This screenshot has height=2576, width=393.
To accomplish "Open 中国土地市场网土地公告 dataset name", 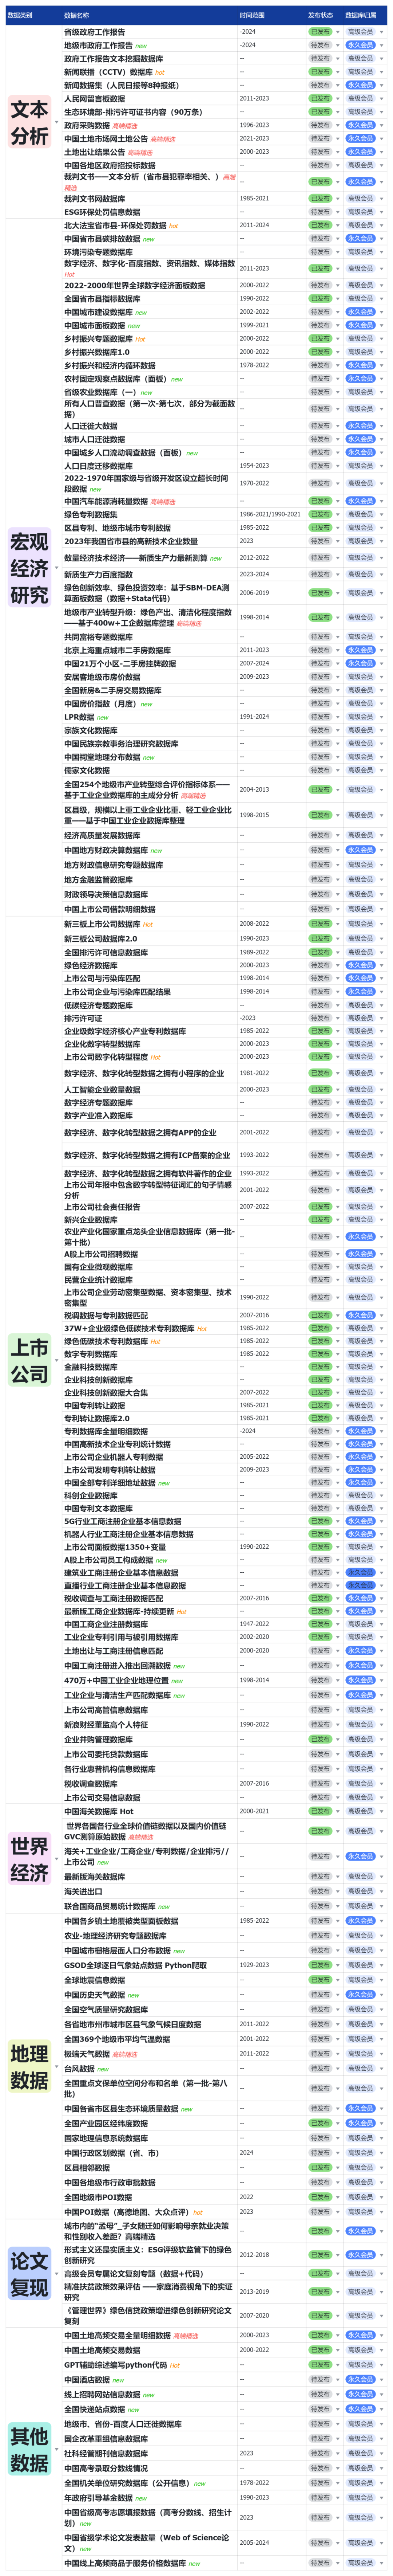I will coord(106,139).
